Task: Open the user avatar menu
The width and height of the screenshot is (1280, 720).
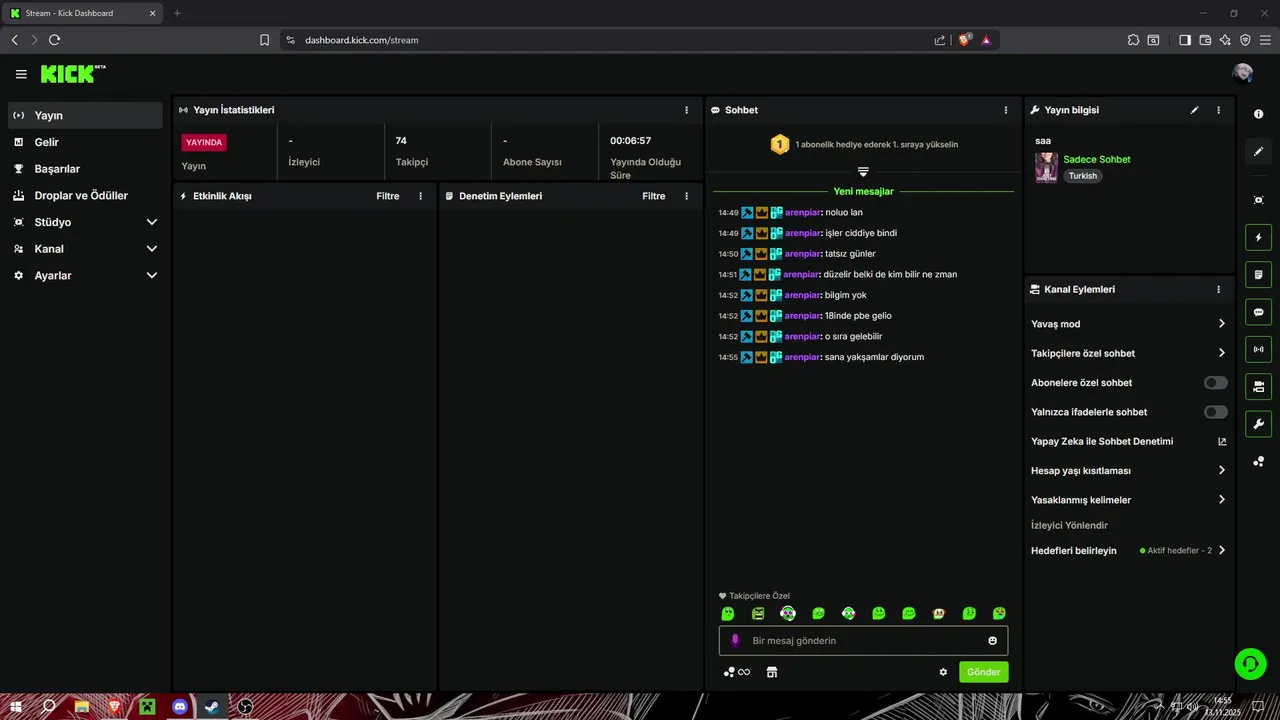Action: coord(1243,73)
